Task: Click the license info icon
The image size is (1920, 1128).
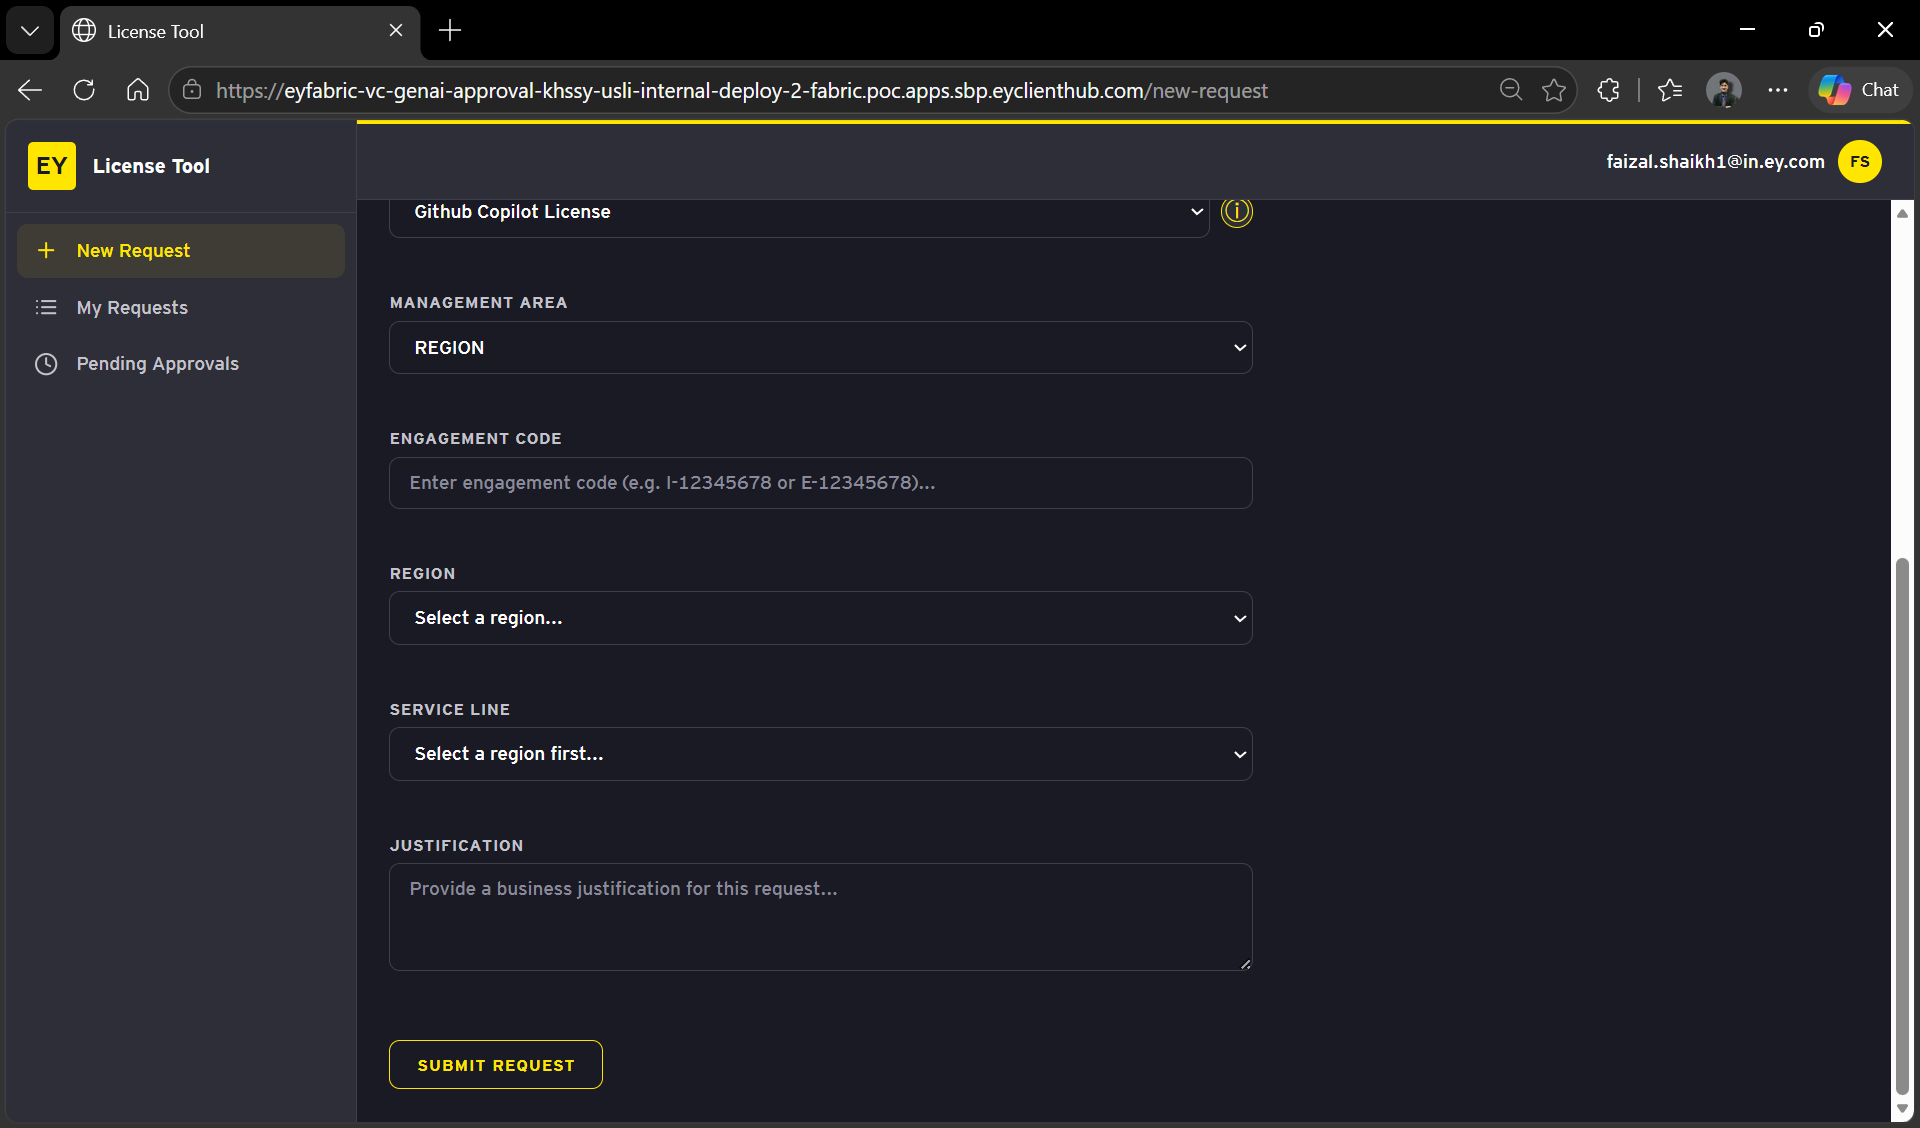Action: [1237, 212]
